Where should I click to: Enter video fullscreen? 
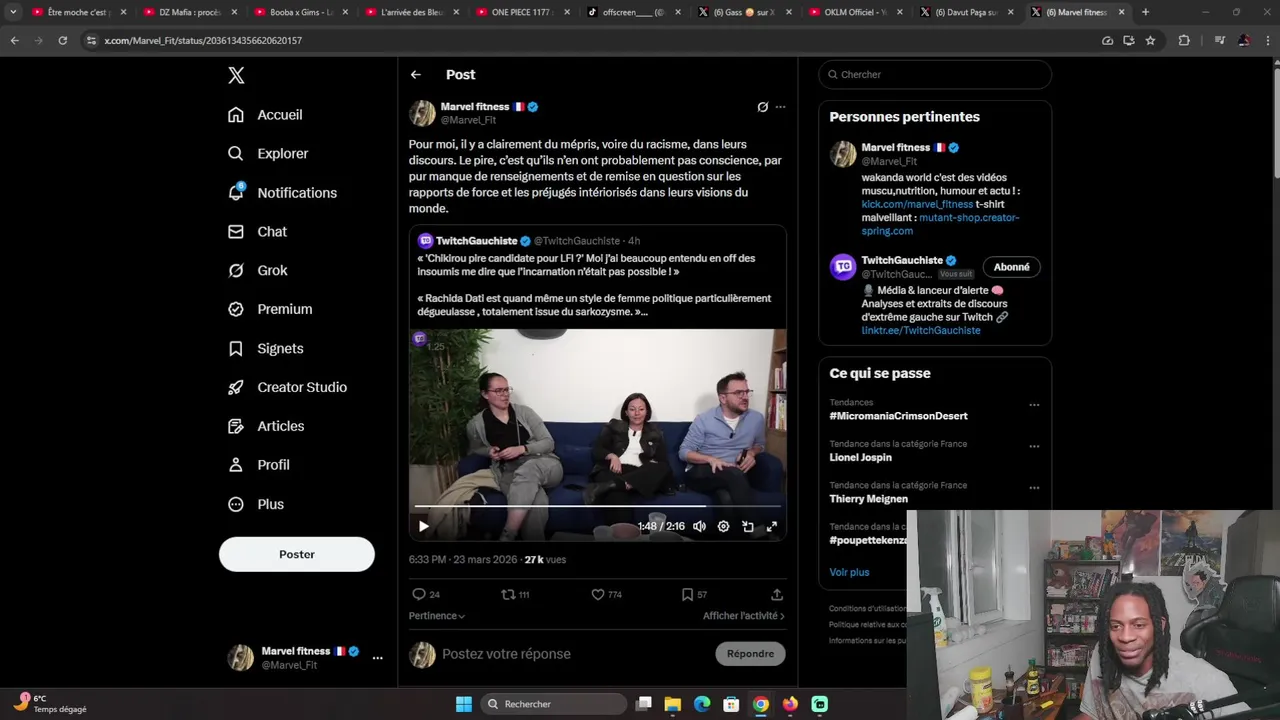click(772, 526)
